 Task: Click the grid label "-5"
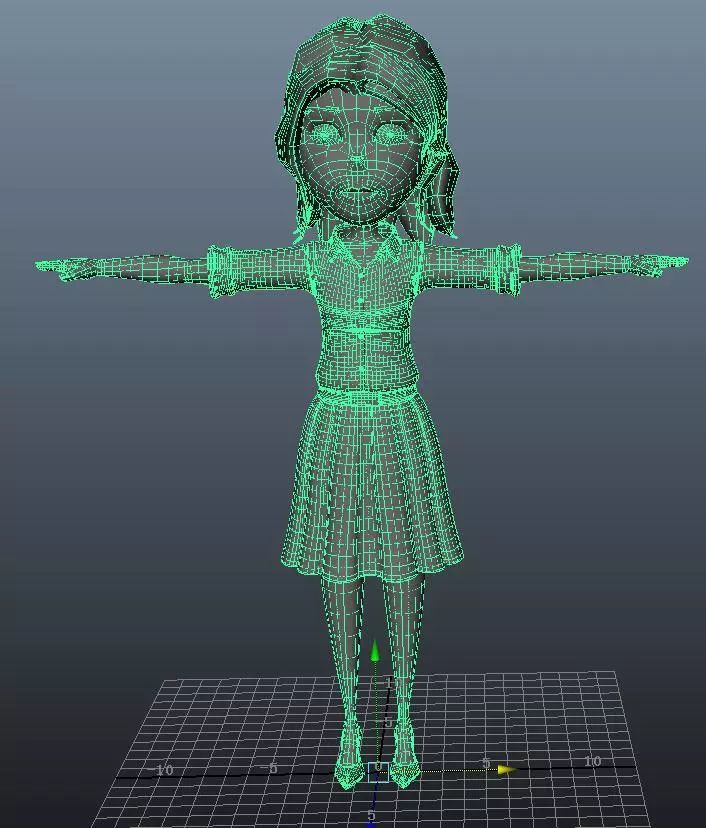(x=270, y=768)
